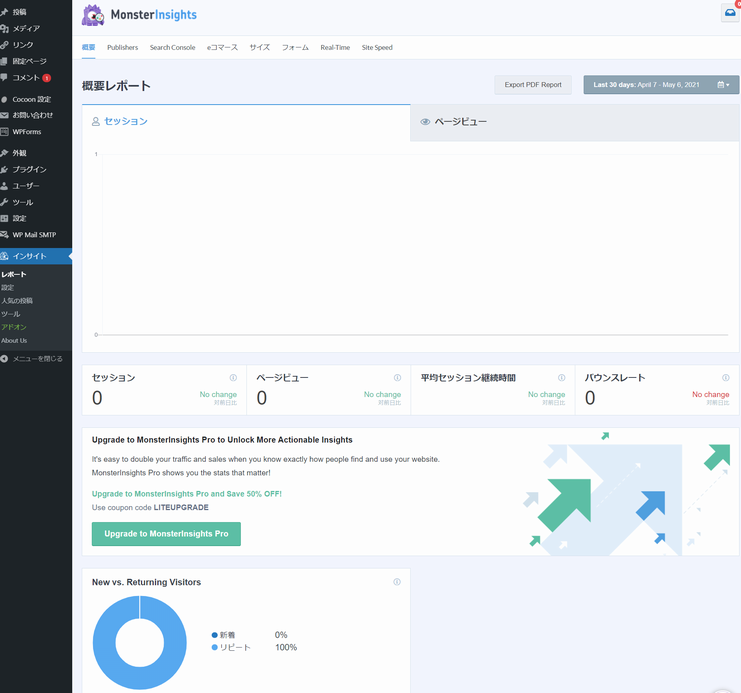Viewport: 741px width, 693px height.
Task: Click the Save 50% OFF upgrade link
Action: coord(187,494)
